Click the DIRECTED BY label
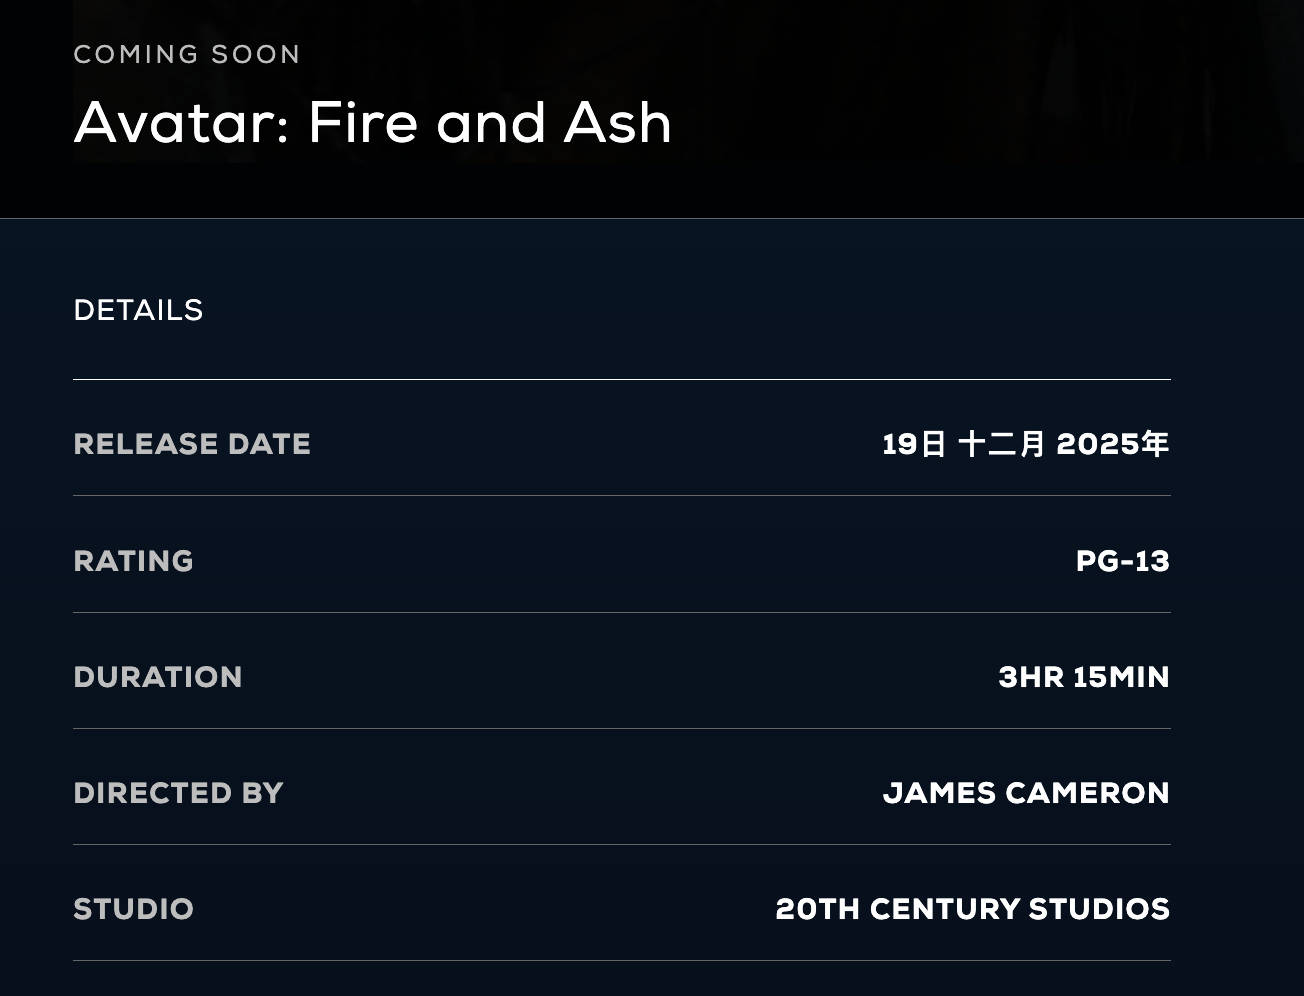Viewport: 1304px width, 996px height. coord(178,793)
